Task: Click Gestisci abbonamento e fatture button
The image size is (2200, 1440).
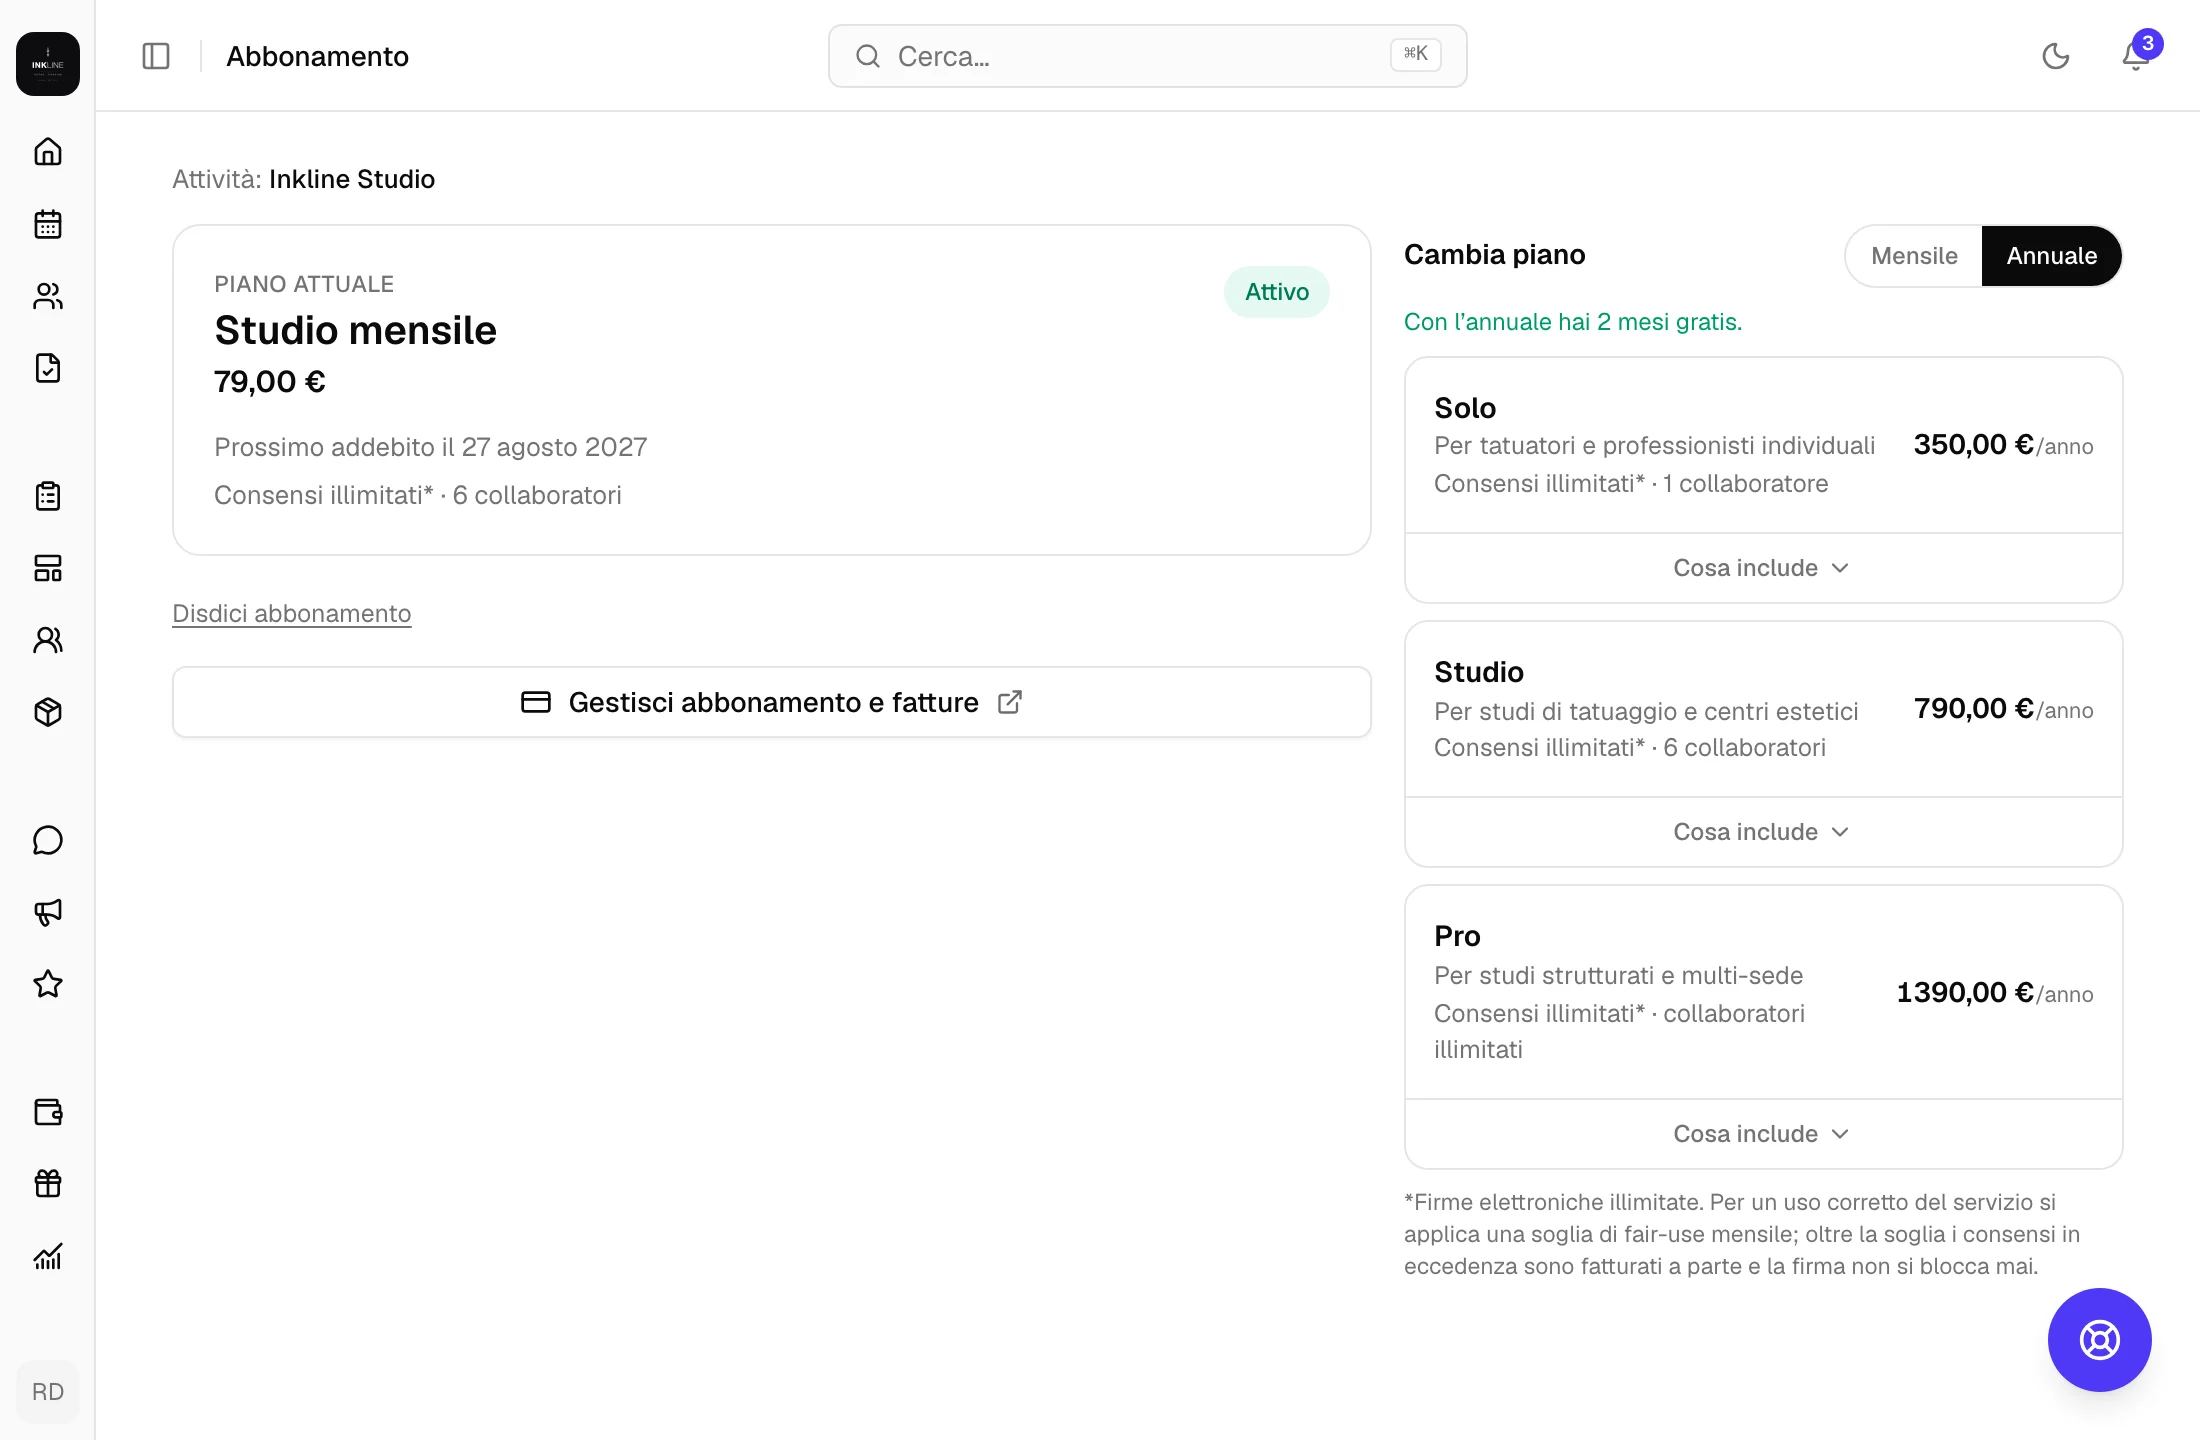Action: (772, 702)
